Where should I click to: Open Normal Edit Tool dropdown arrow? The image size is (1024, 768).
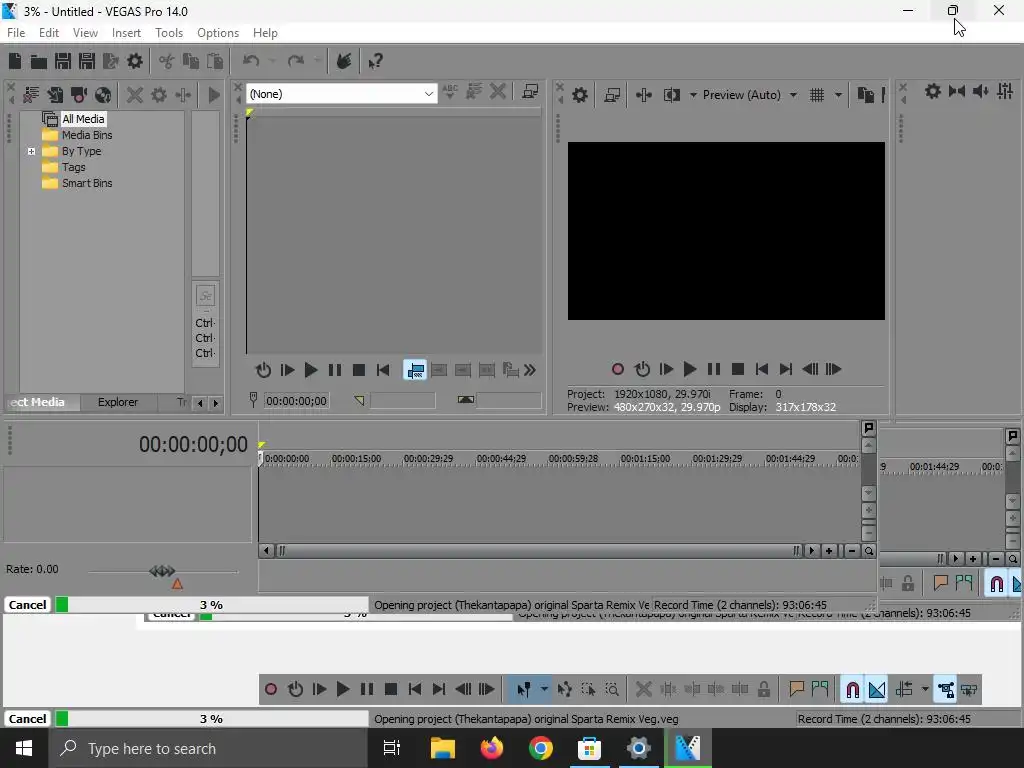coord(544,689)
